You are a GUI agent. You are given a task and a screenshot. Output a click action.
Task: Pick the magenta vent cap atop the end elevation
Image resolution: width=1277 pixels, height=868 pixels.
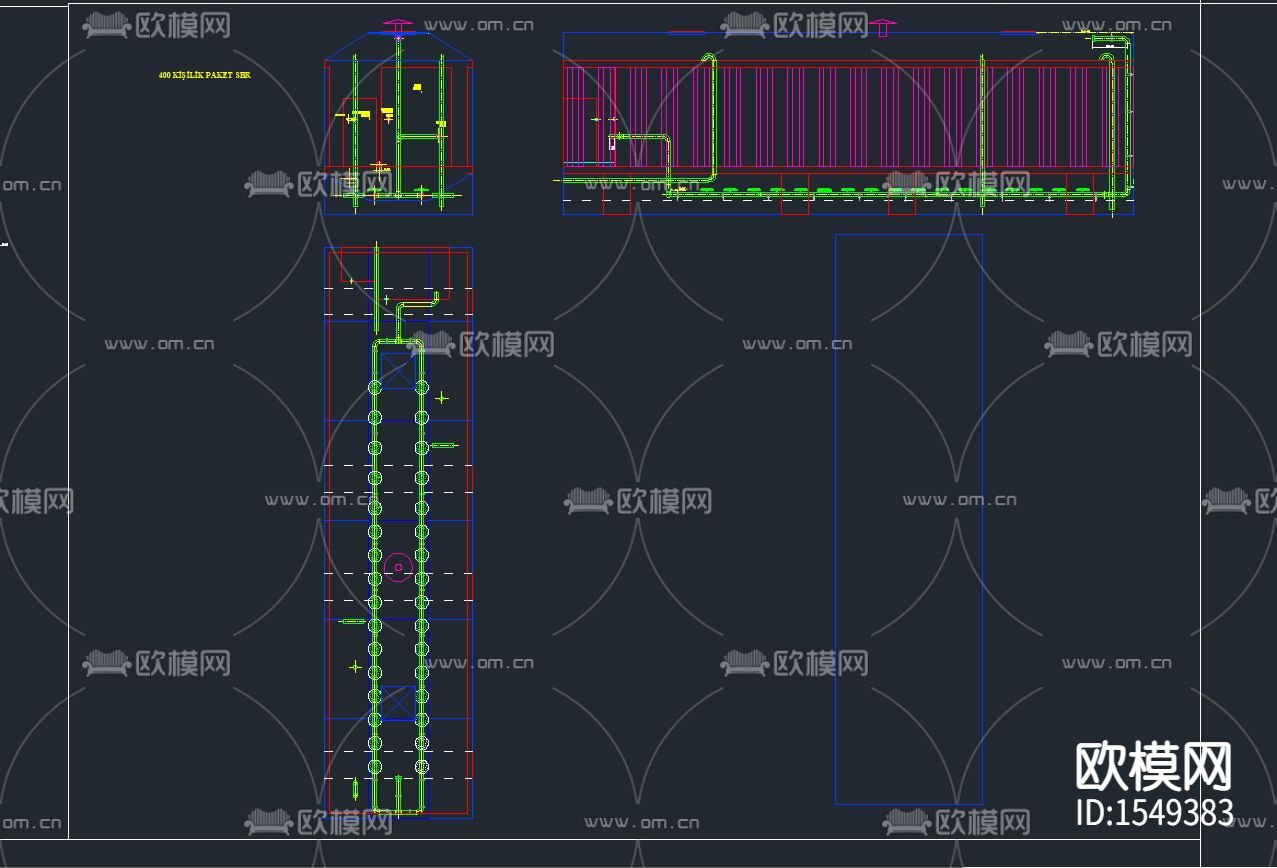(399, 24)
